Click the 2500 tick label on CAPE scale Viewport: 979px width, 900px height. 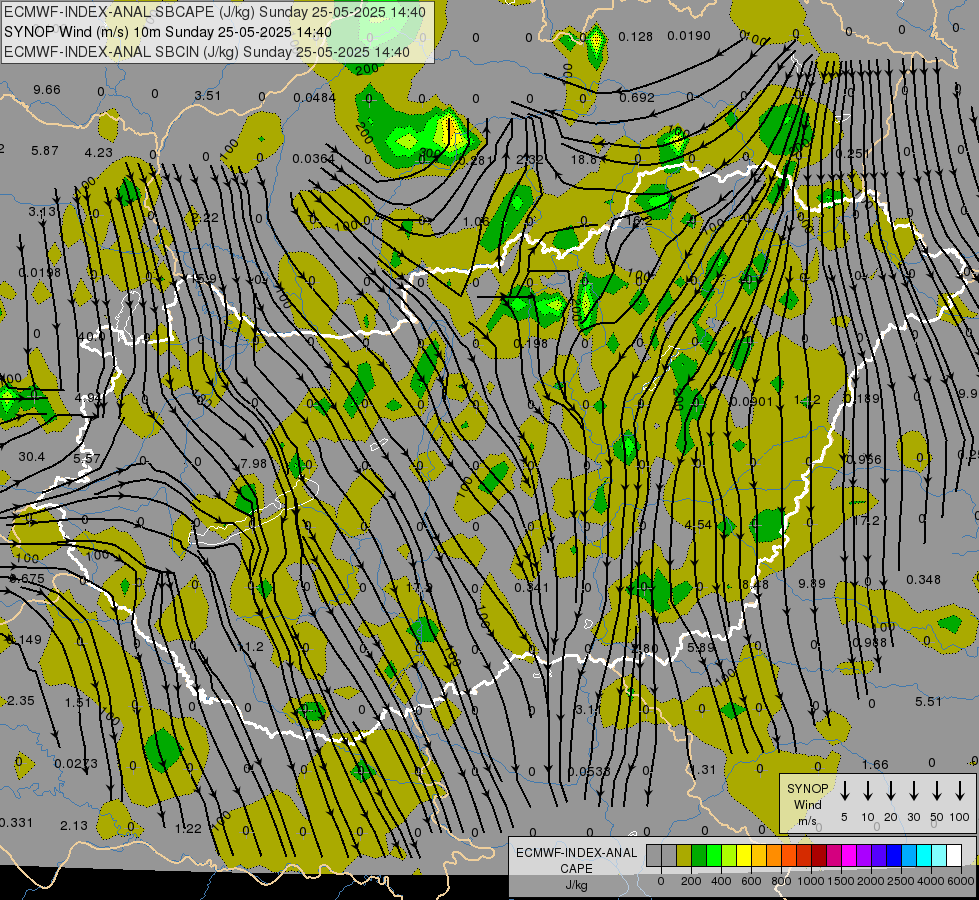coord(900,881)
